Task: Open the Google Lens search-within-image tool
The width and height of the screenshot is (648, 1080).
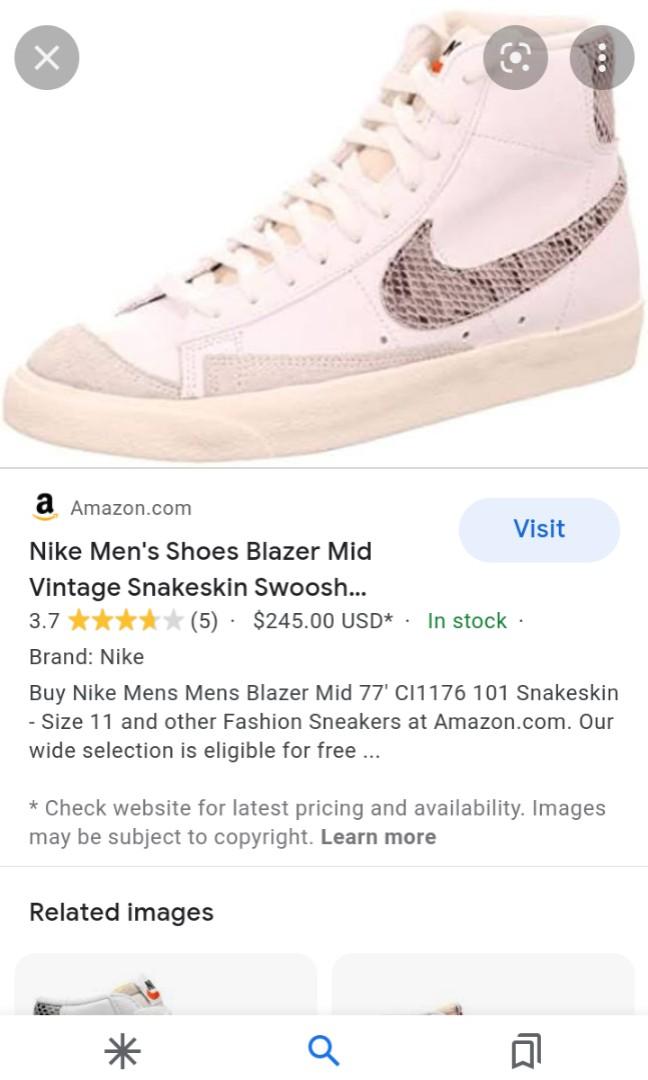Action: click(x=515, y=58)
